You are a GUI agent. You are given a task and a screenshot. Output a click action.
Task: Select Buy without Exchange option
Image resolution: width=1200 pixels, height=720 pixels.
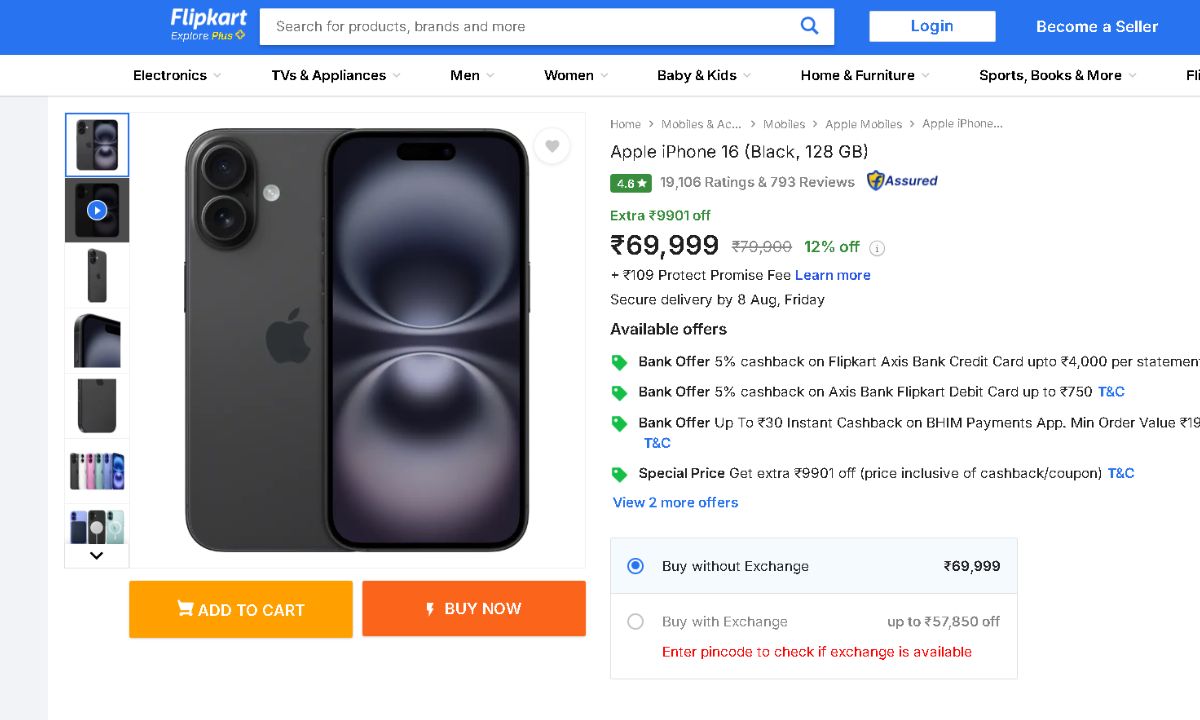(635, 566)
